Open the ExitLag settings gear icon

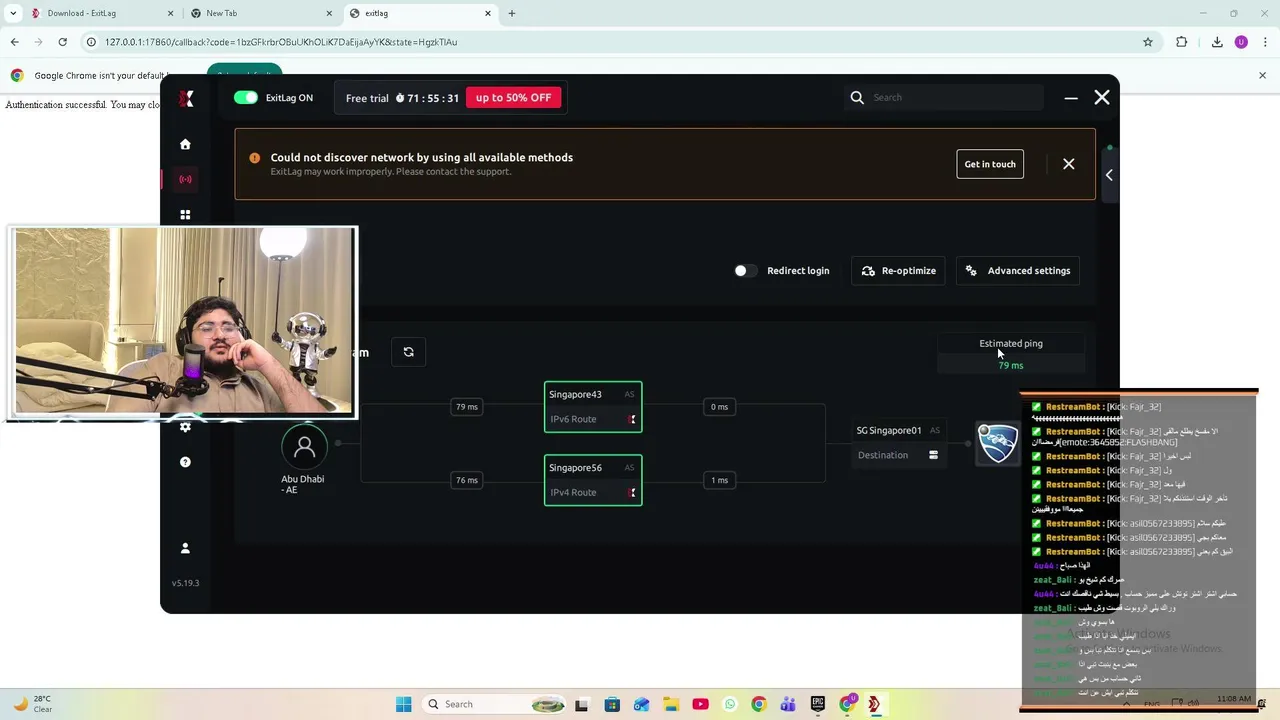coord(185,427)
